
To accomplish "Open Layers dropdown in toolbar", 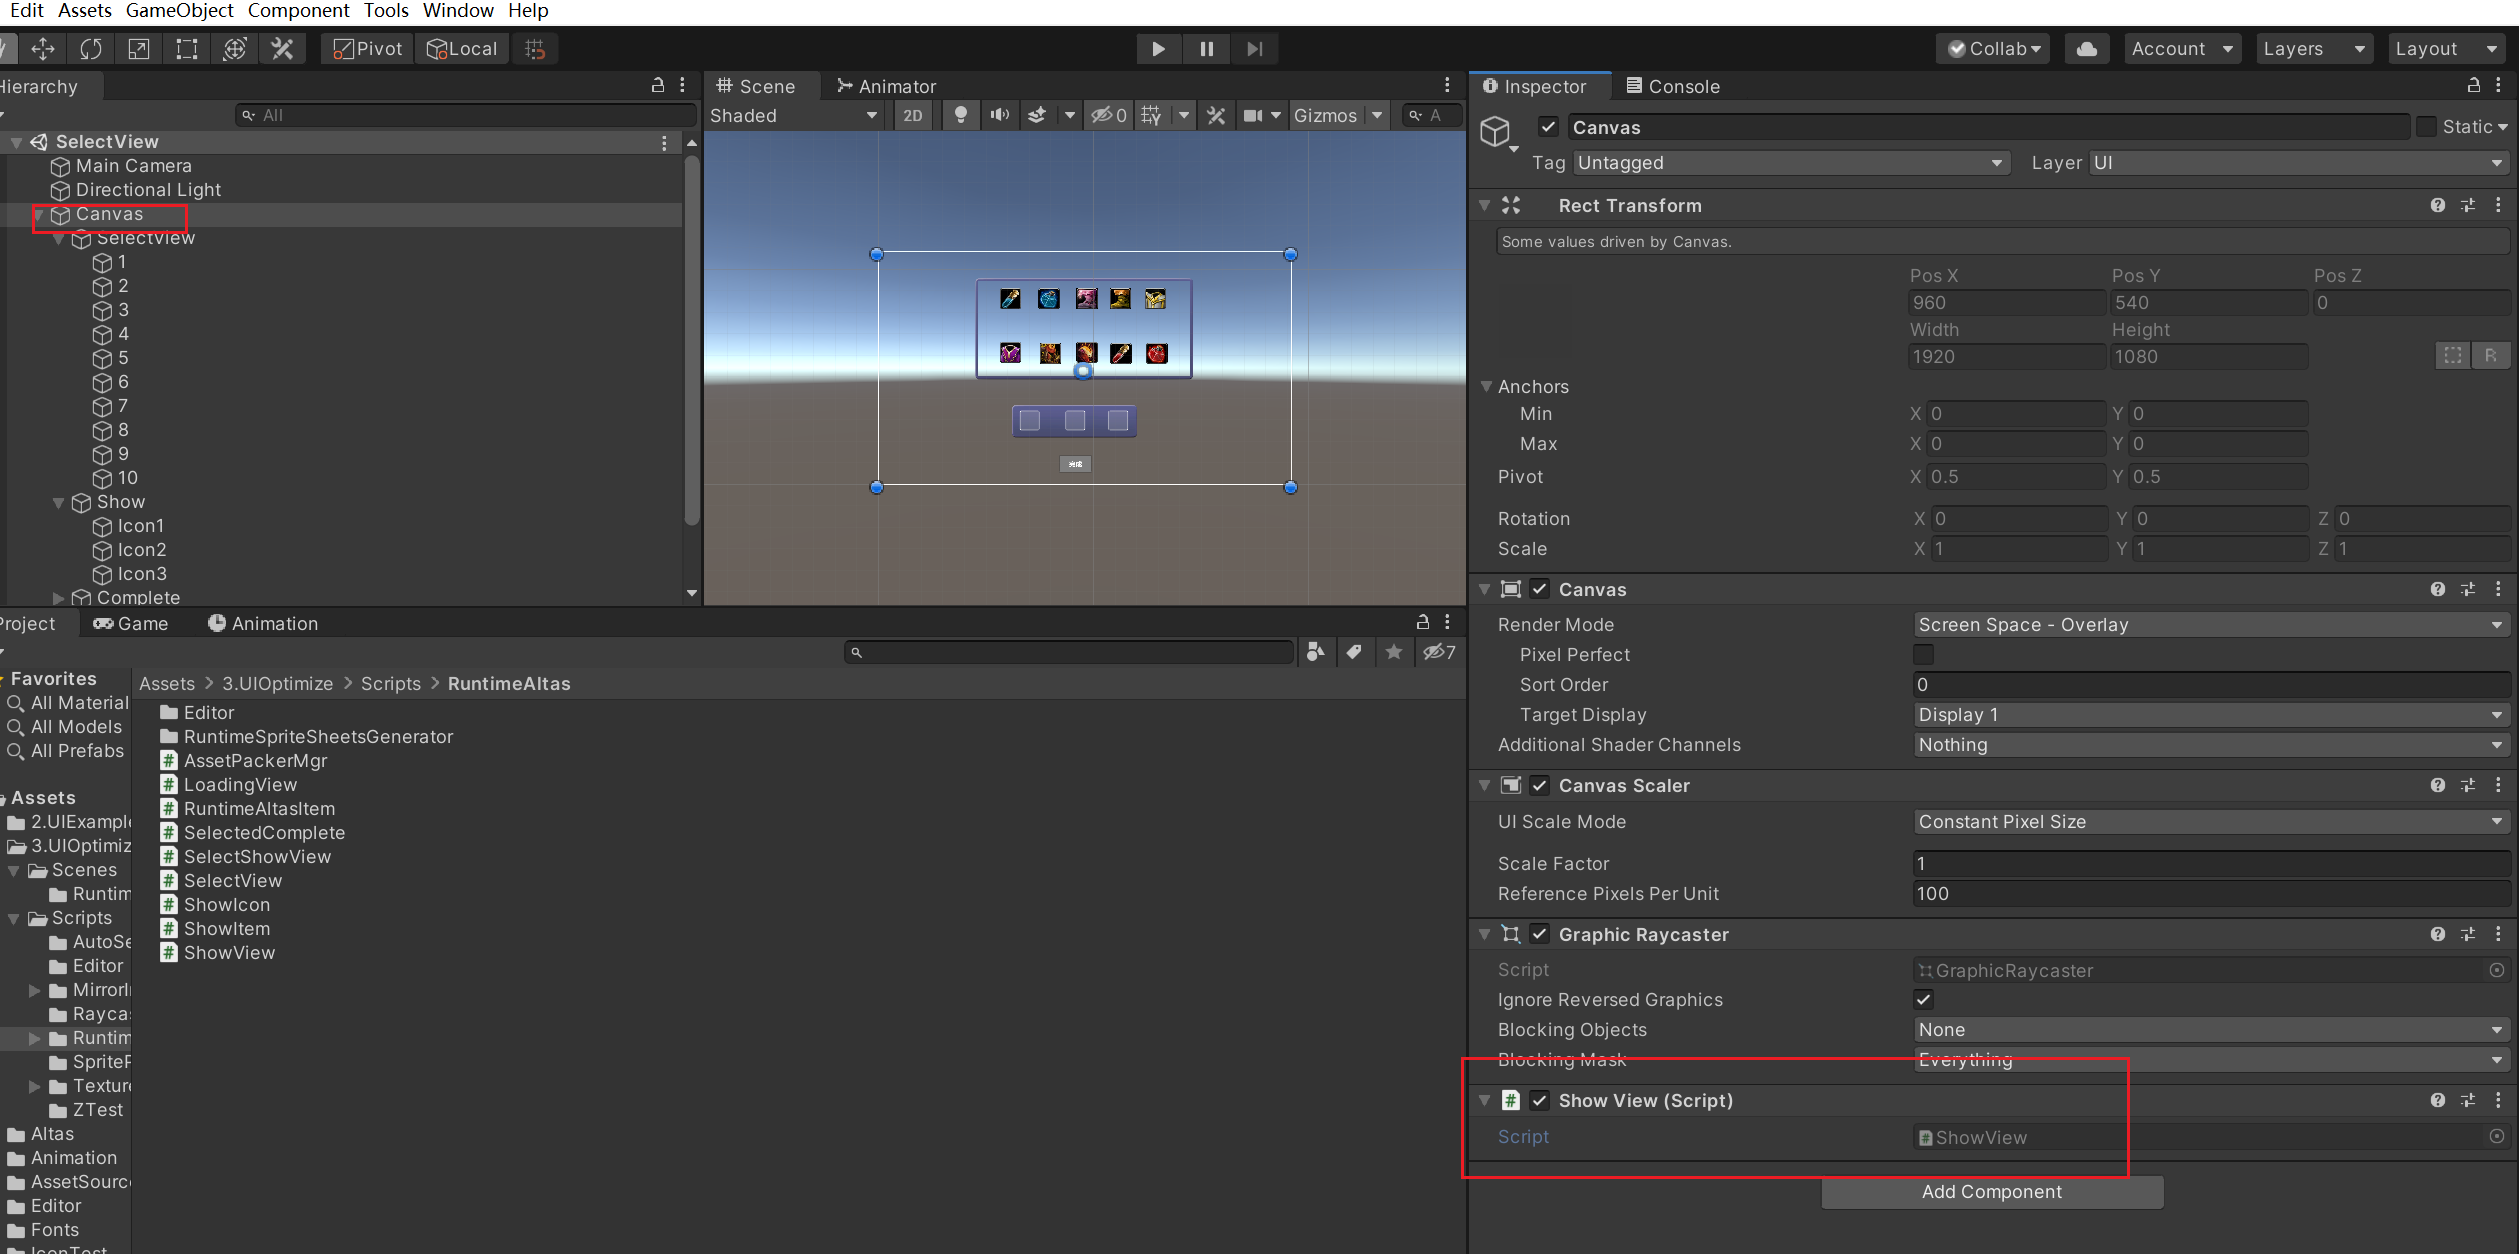I will tap(2314, 49).
